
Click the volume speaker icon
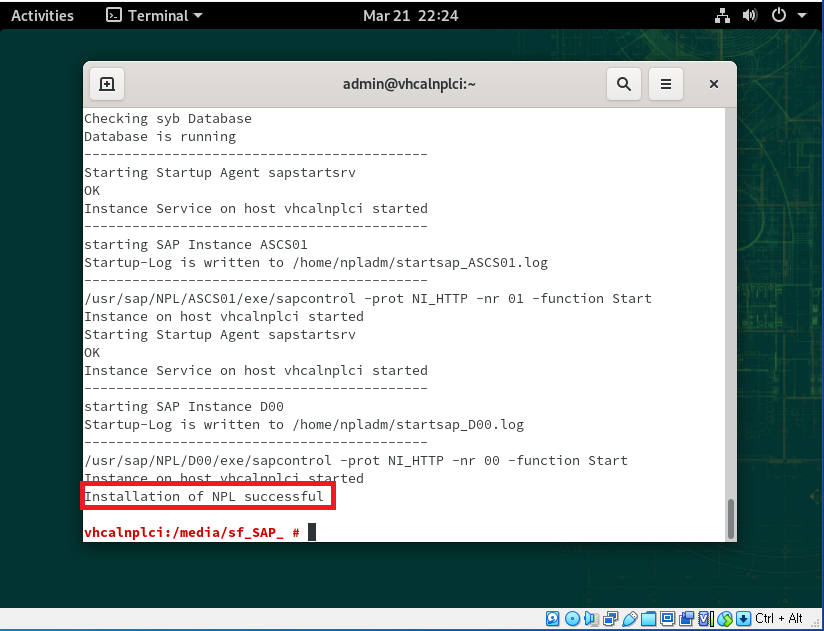pos(750,16)
